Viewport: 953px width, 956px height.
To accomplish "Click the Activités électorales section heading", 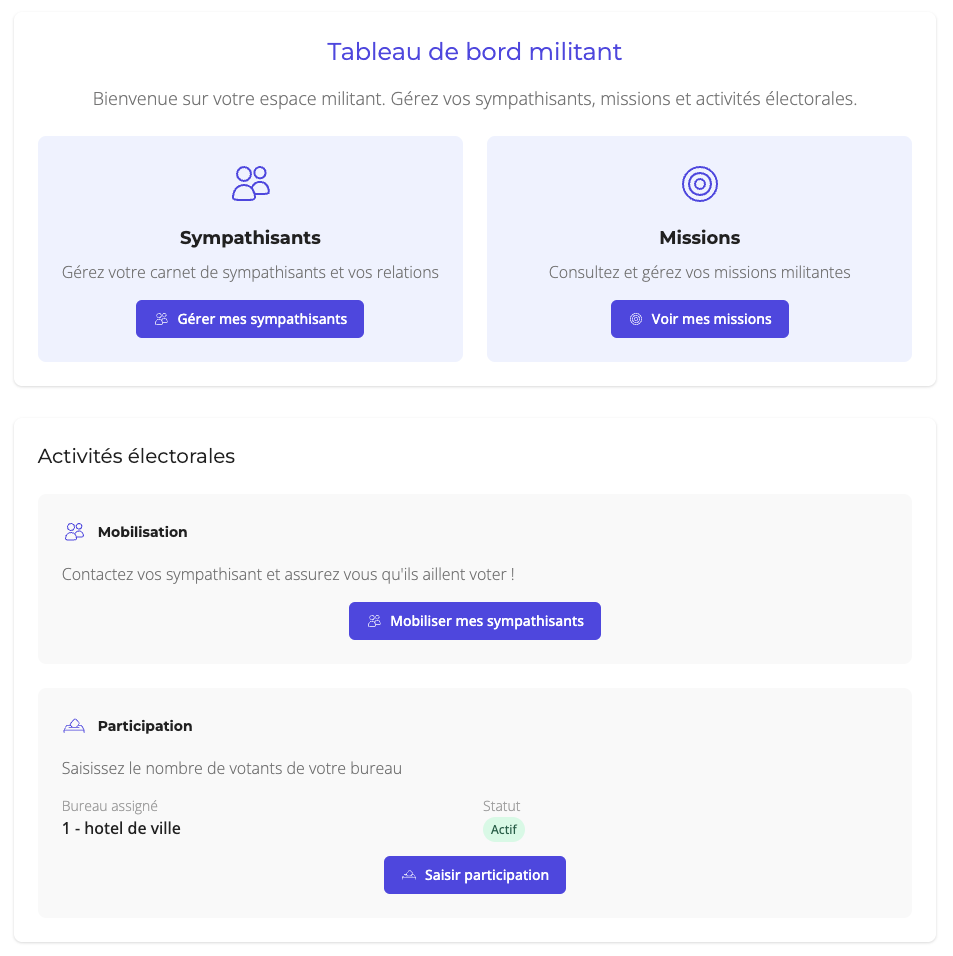I will (136, 456).
